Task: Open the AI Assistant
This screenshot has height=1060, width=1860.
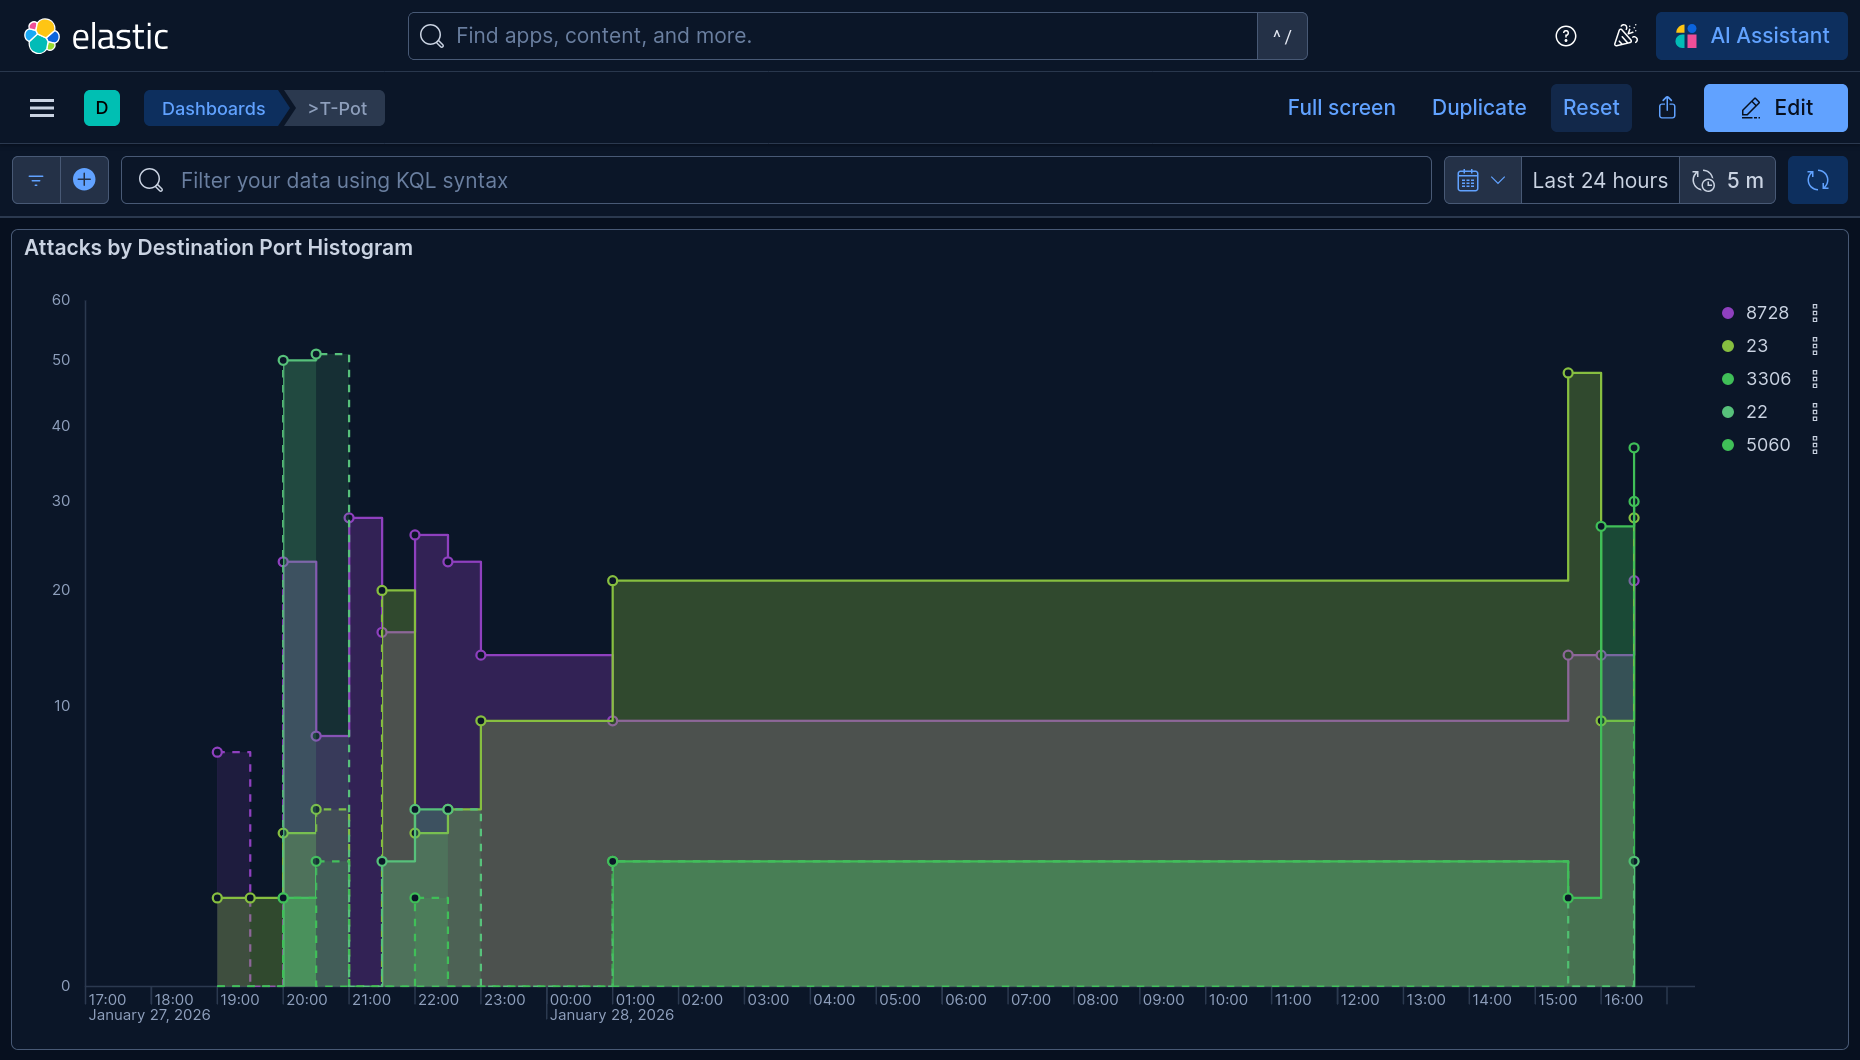Action: (x=1752, y=36)
